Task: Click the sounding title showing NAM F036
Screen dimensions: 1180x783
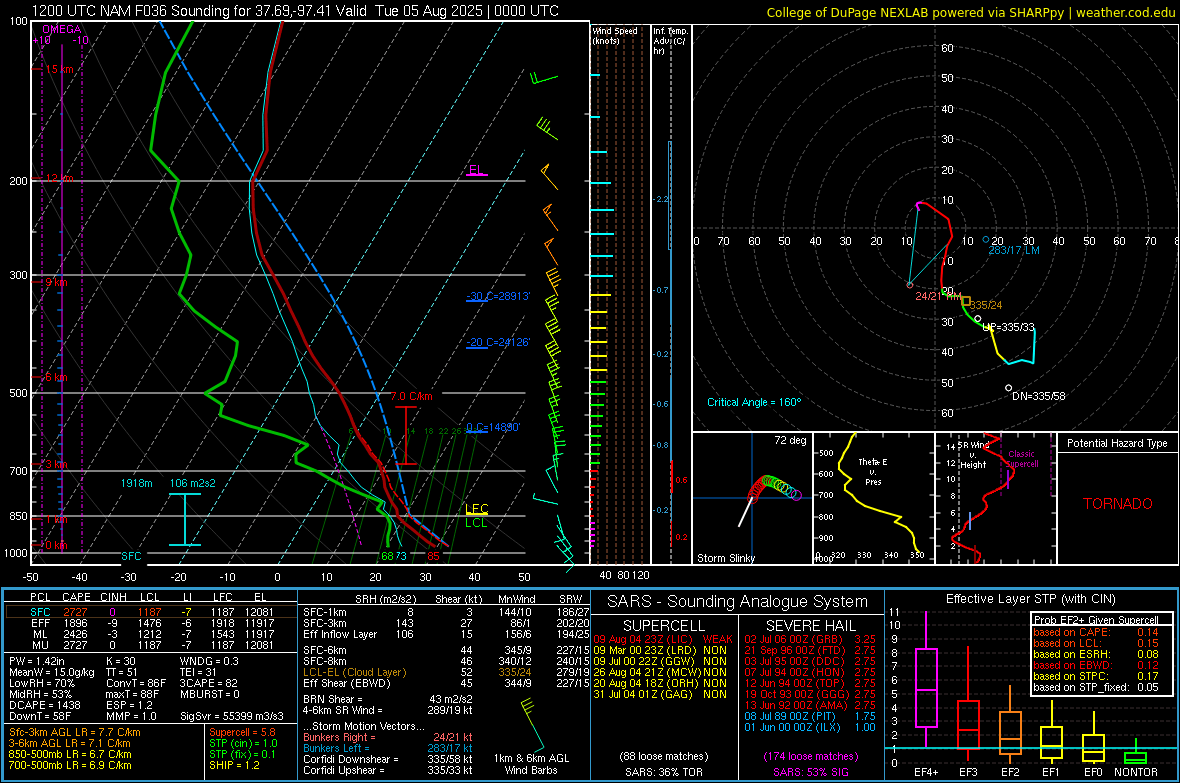Action: coord(295,11)
